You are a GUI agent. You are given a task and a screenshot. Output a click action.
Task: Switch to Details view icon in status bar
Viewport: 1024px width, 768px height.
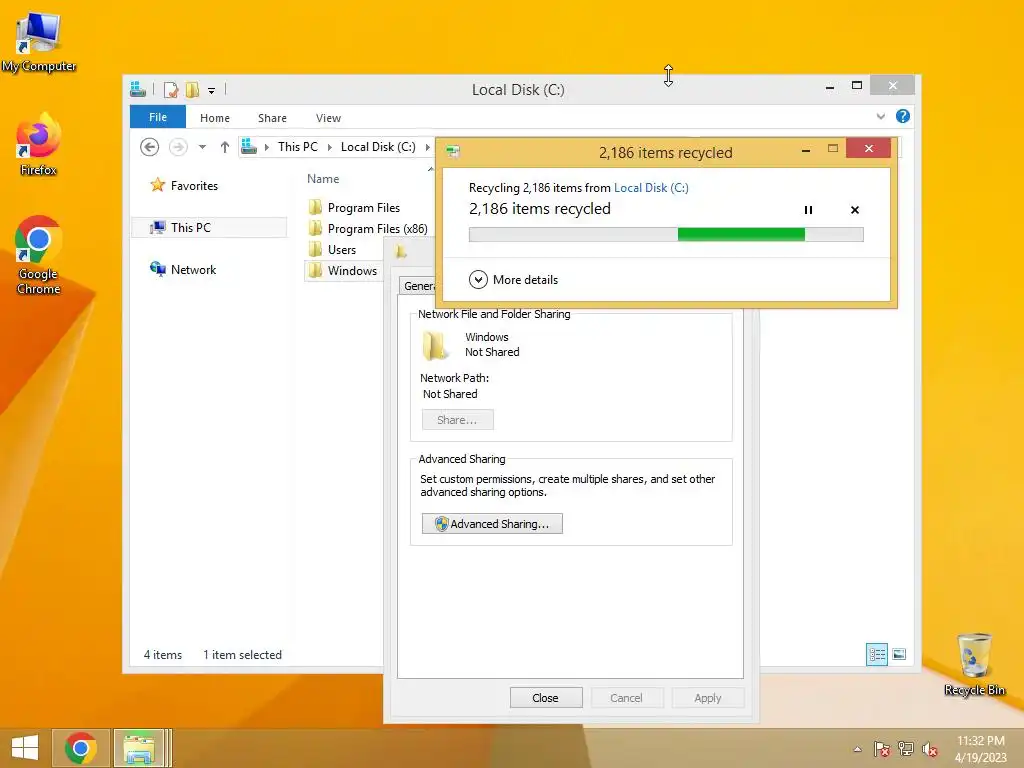876,654
